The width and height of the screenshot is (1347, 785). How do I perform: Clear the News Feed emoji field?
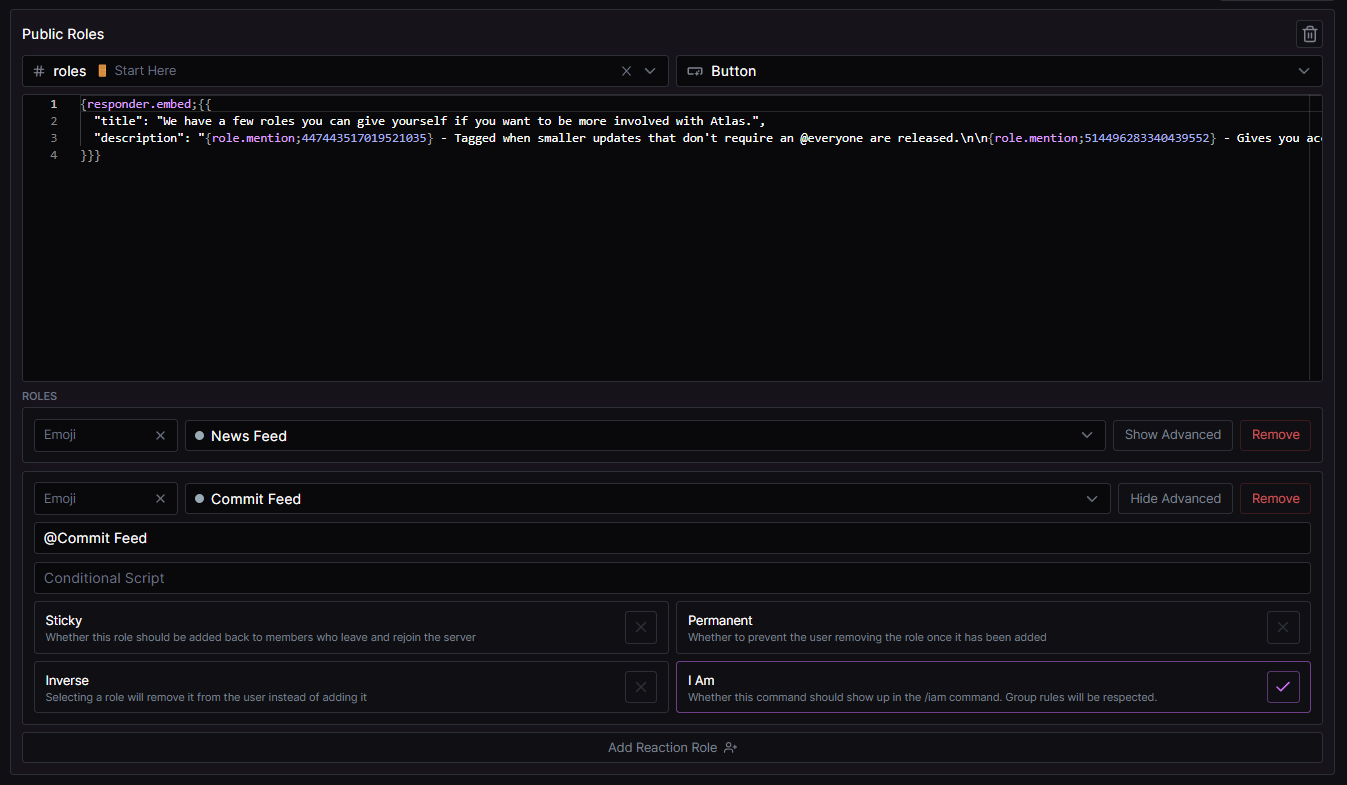click(x=160, y=435)
